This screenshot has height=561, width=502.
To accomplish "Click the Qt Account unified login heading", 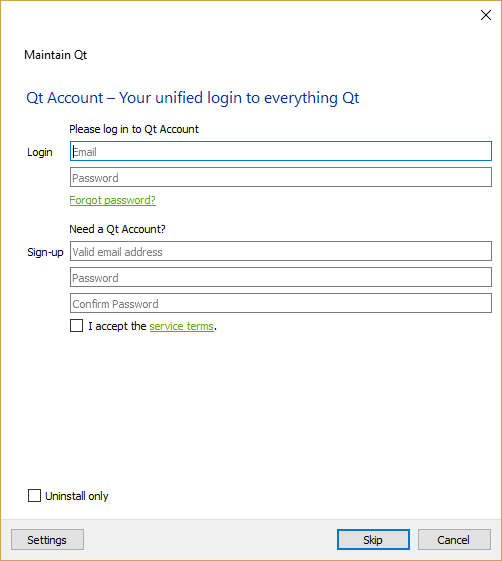I will coord(192,98).
